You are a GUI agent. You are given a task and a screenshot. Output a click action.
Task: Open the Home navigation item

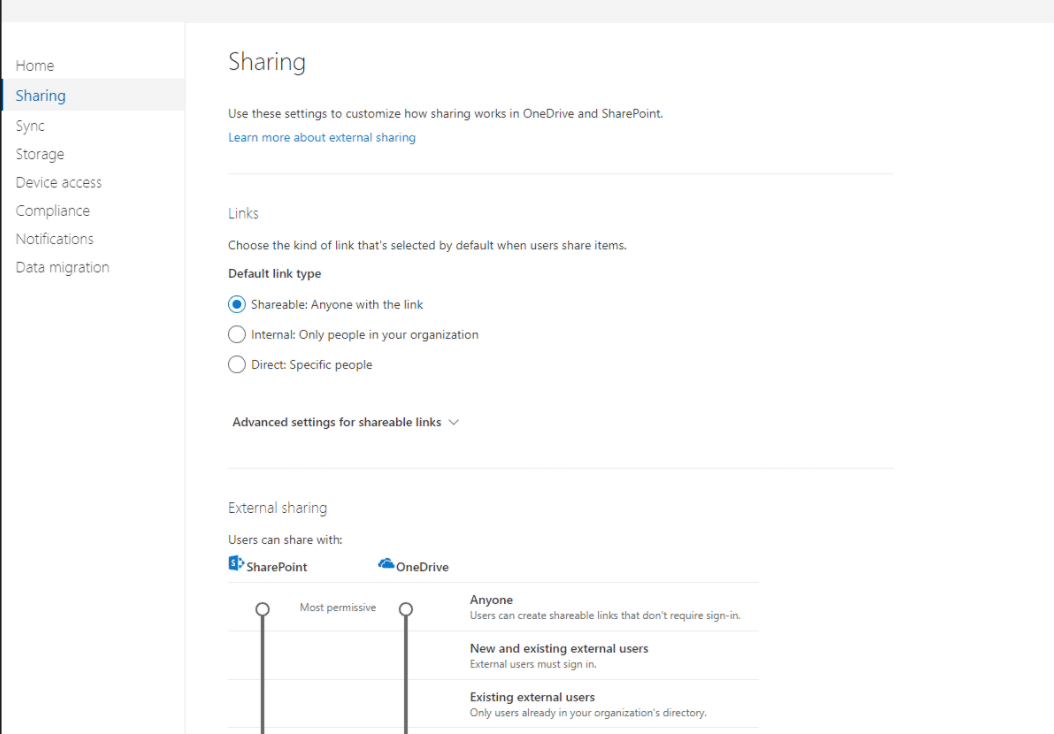pos(35,66)
